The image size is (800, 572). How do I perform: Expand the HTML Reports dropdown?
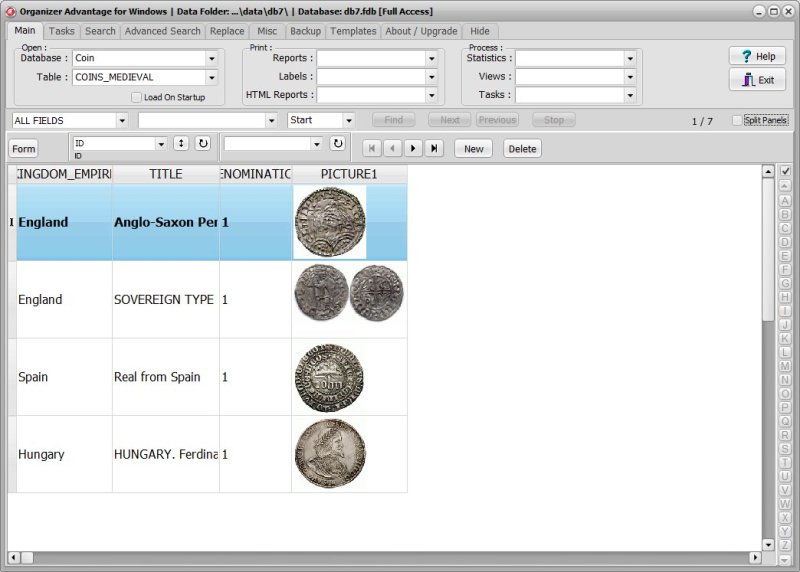click(432, 95)
